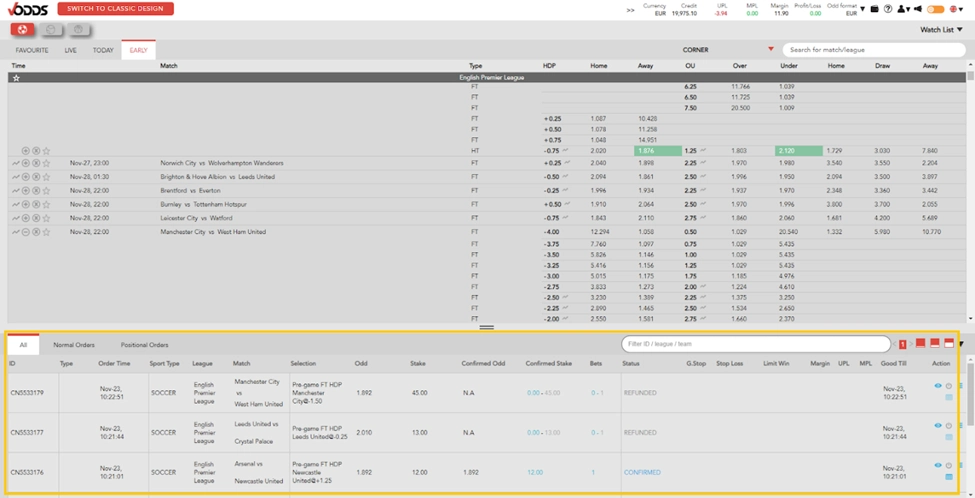Select the grey basketball sport button
This screenshot has width=975, height=498.
pos(52,29)
